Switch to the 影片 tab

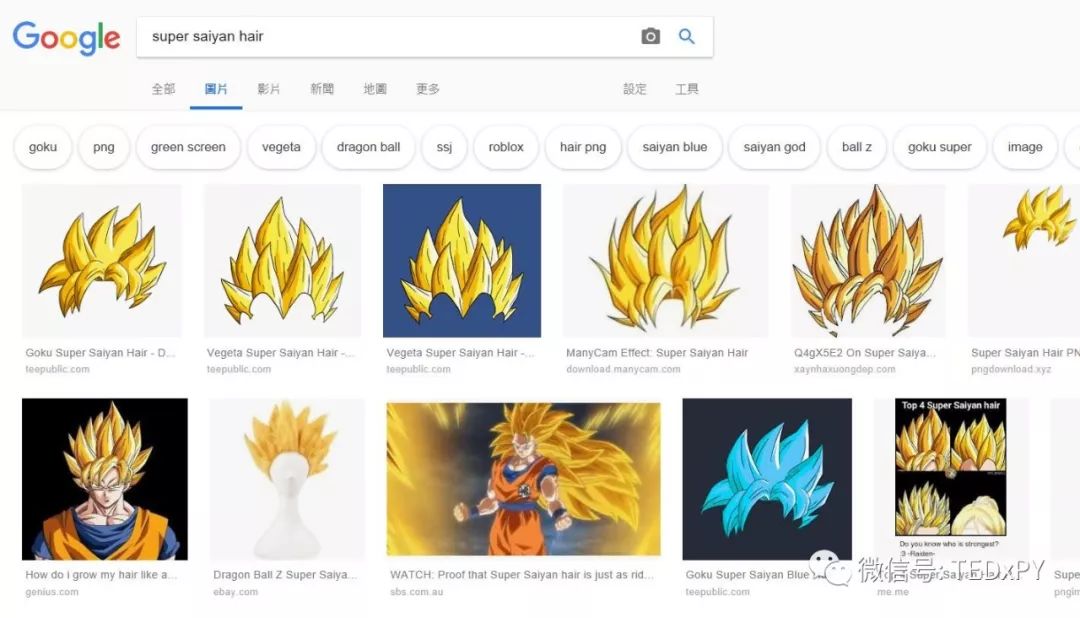[x=269, y=89]
